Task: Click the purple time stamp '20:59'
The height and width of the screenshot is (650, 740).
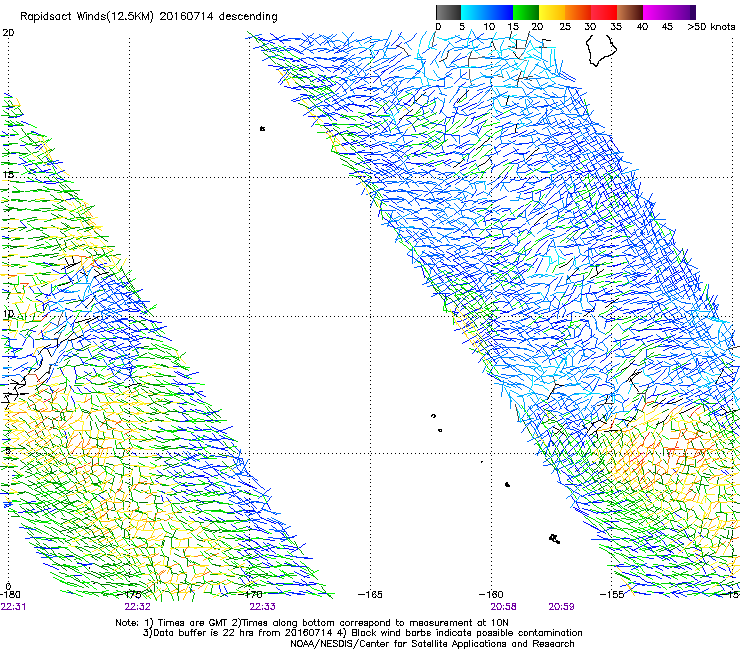Action: coord(561,607)
